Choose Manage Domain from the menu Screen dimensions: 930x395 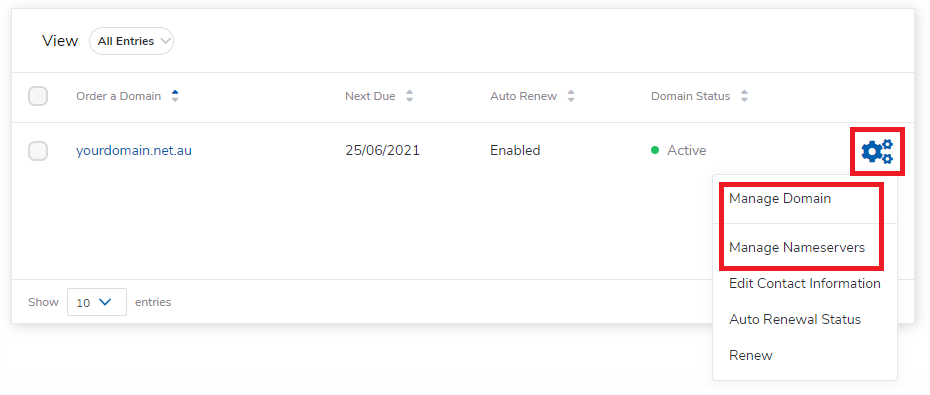tap(779, 199)
